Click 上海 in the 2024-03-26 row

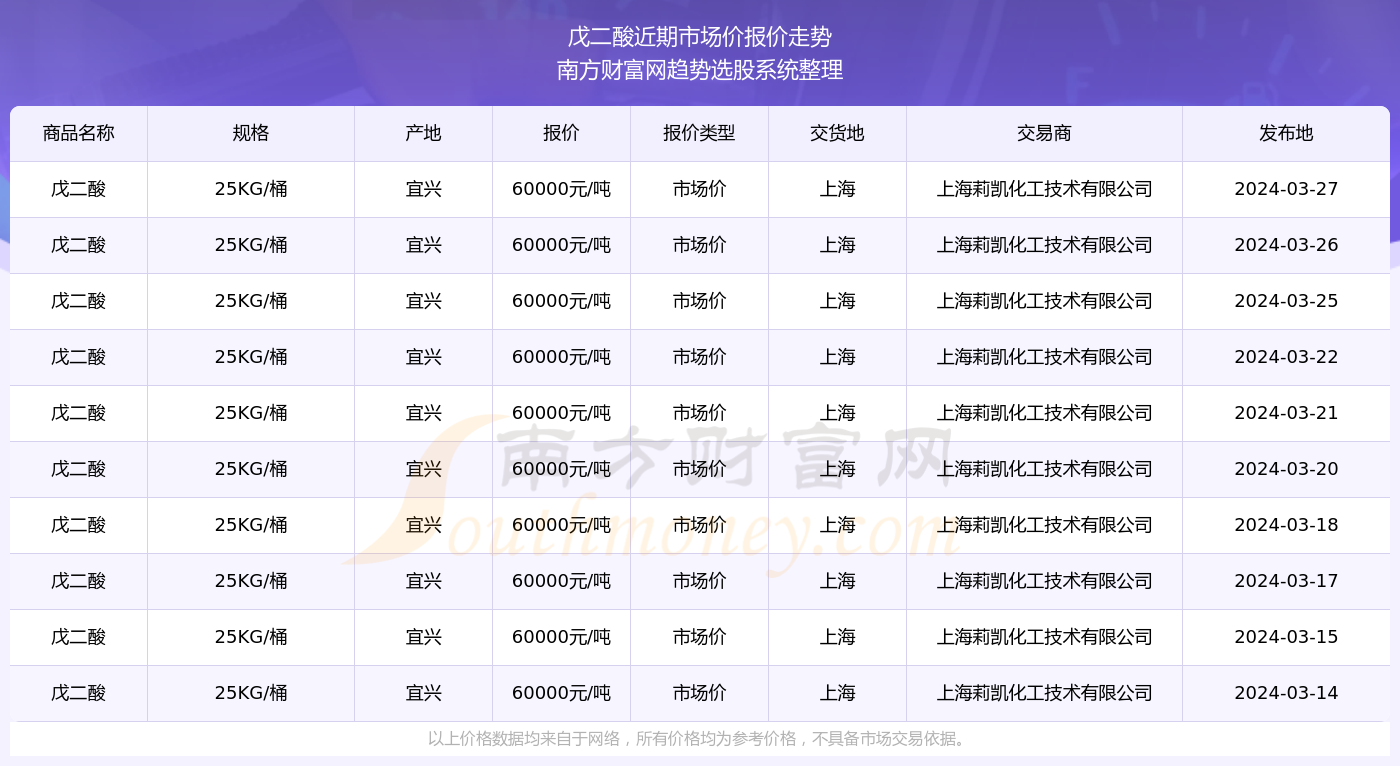coord(837,245)
